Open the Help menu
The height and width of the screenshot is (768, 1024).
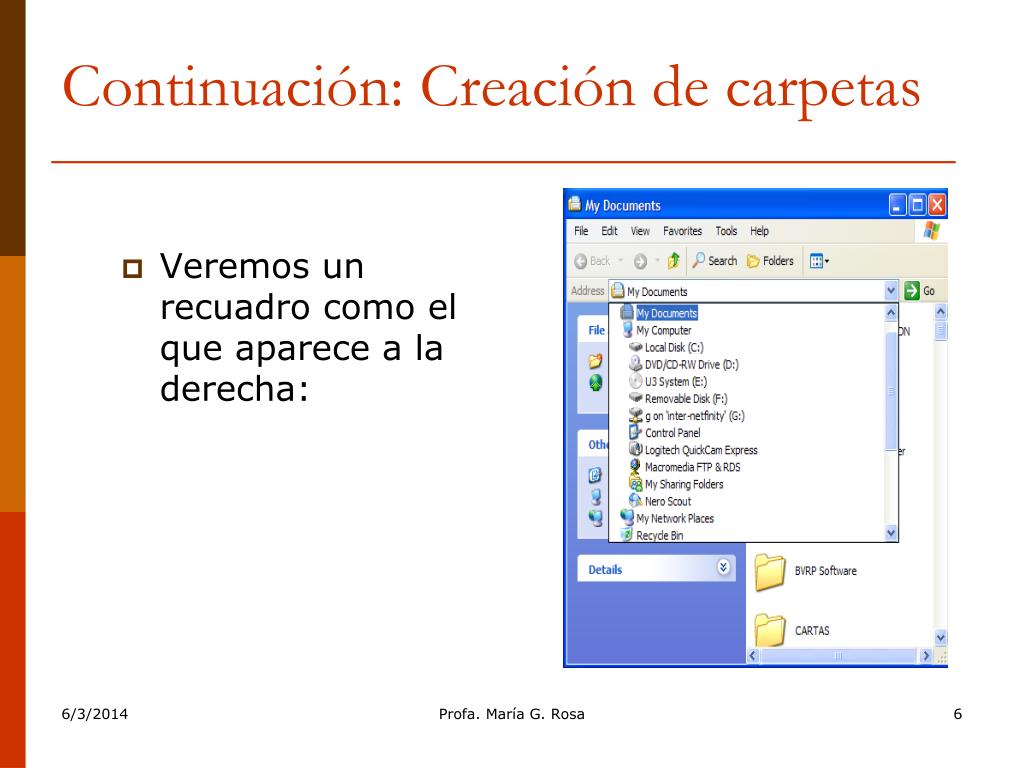click(760, 231)
